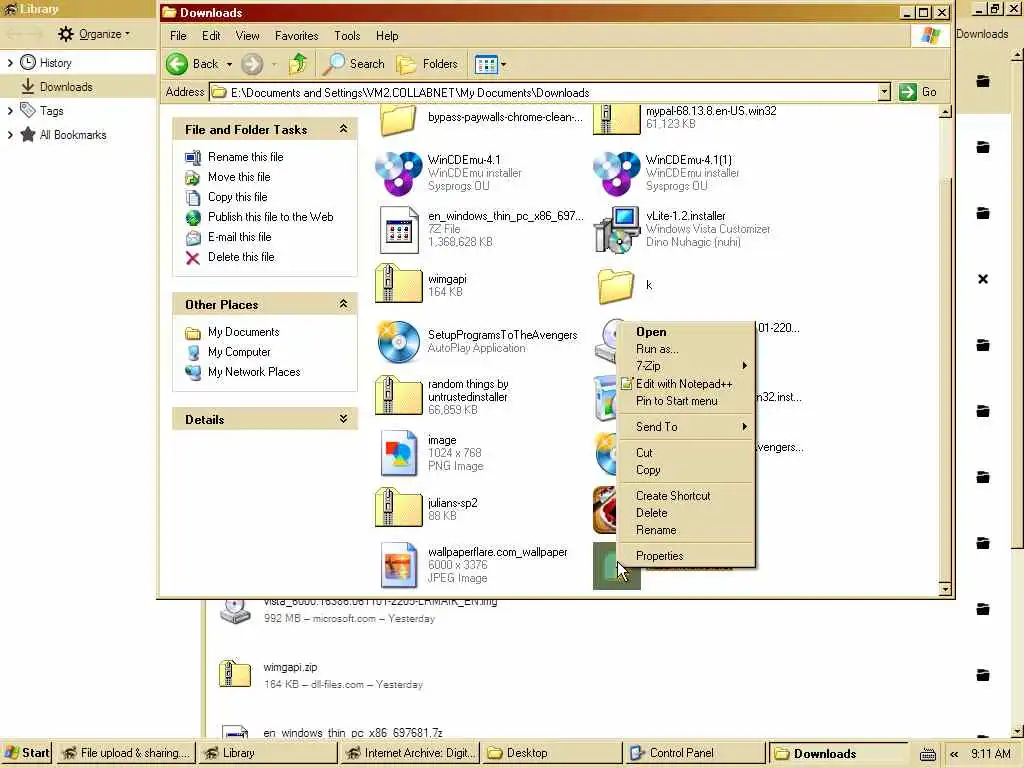The height and width of the screenshot is (768, 1024).
Task: Choose Edit with Notepad++
Action: point(686,384)
